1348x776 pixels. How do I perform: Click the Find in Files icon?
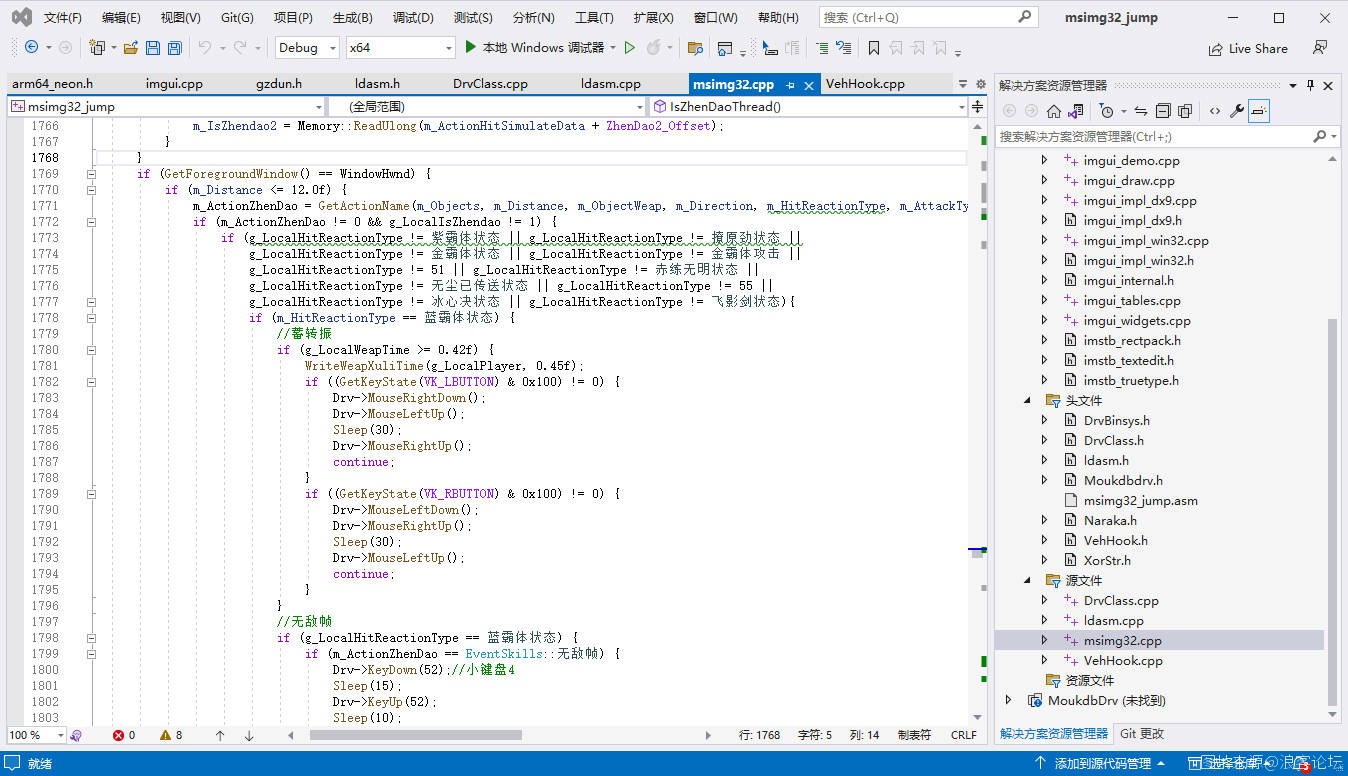point(695,48)
